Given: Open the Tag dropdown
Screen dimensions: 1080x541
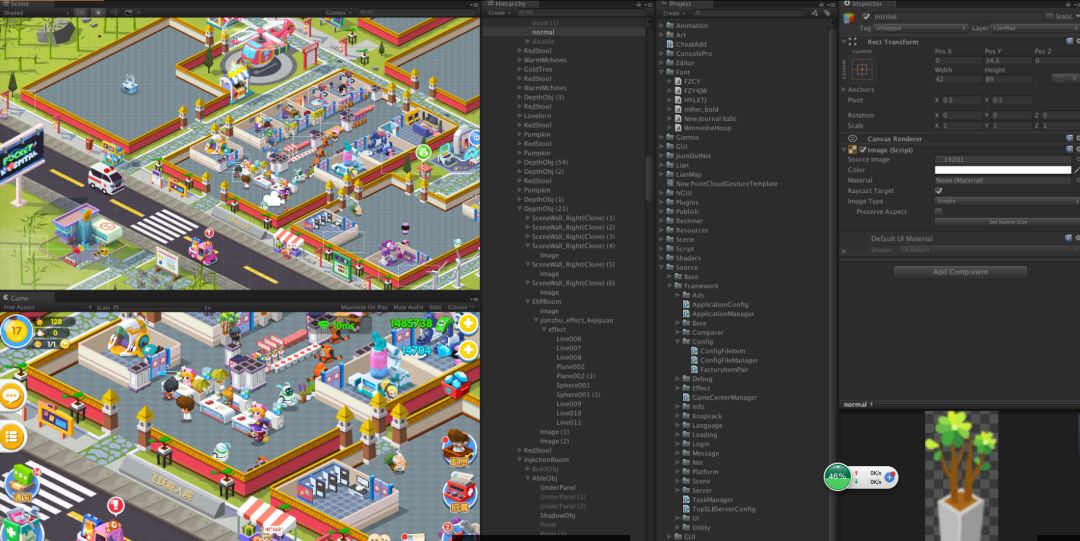Looking at the screenshot, I should pyautogui.click(x=921, y=28).
